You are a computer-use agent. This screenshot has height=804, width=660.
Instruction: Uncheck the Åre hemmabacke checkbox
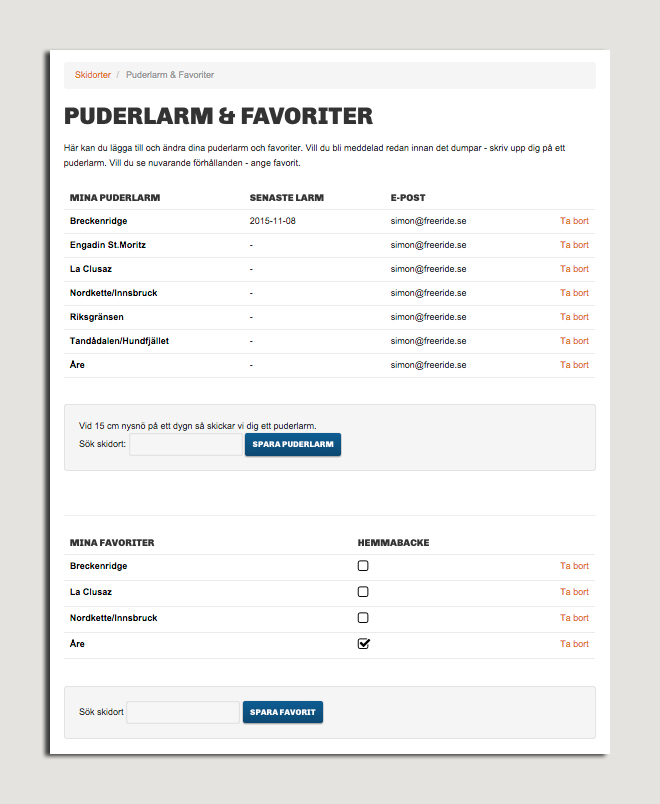[363, 644]
